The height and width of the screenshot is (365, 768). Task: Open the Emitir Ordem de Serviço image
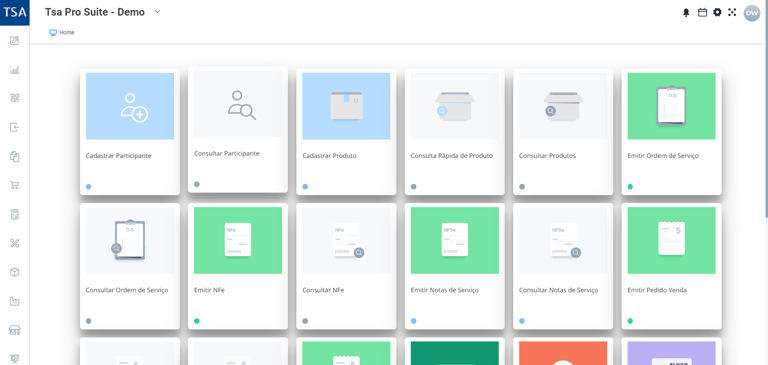tap(672, 106)
